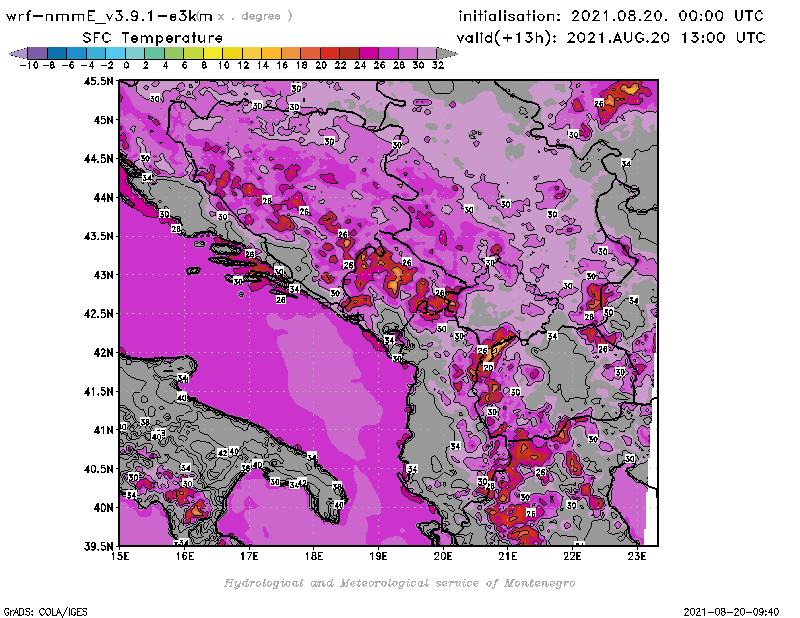
Task: Click the Montenegro service credit line
Action: [399, 583]
